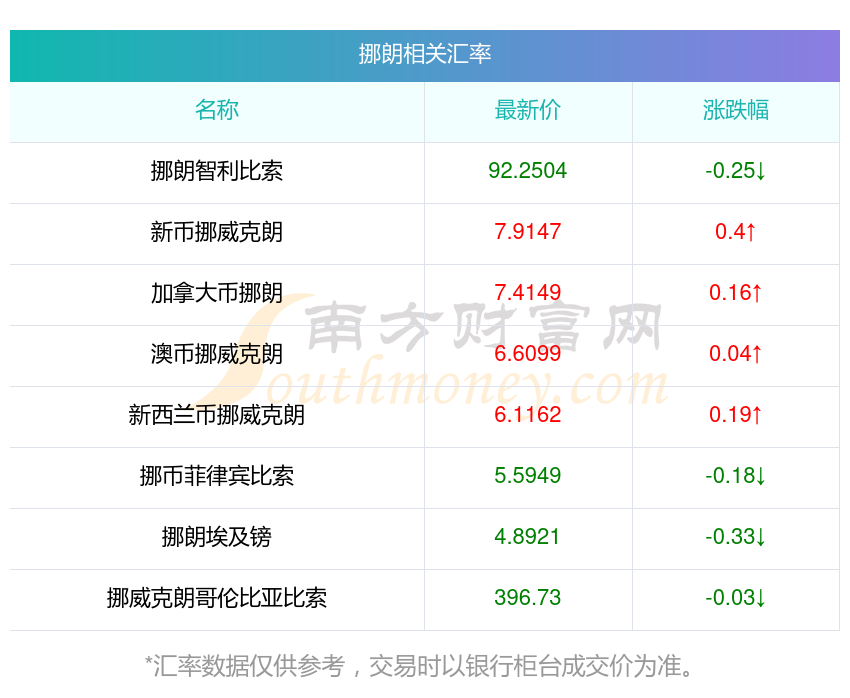The height and width of the screenshot is (698, 850).
Task: Click the price value 6.6099
Action: pos(527,354)
